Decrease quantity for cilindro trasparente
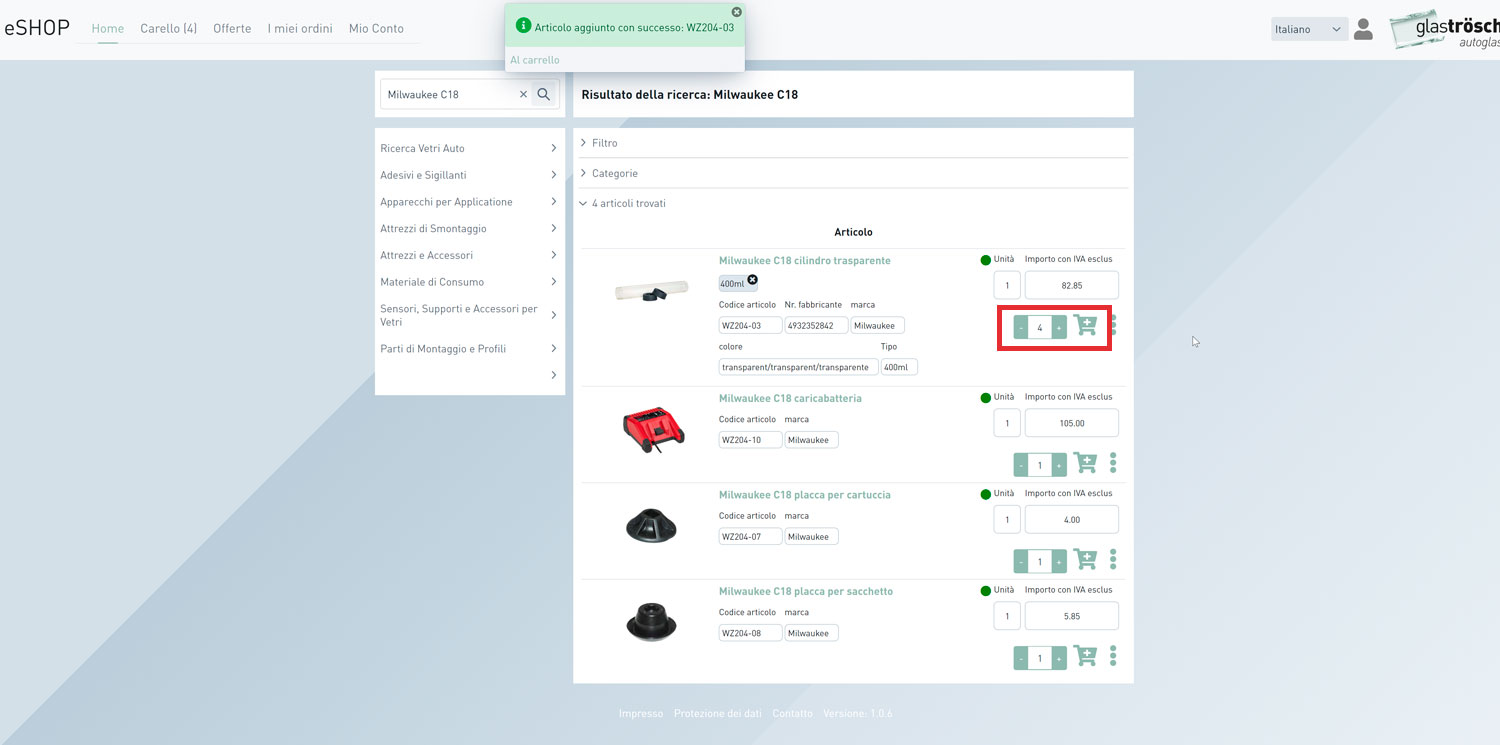Viewport: 1500px width, 745px height. [1021, 327]
